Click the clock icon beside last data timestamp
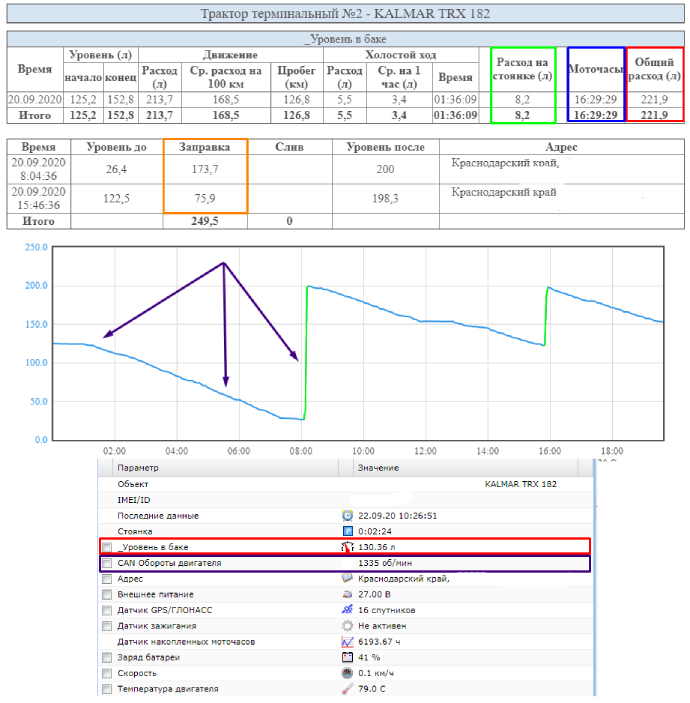690x703 pixels. (x=348, y=515)
